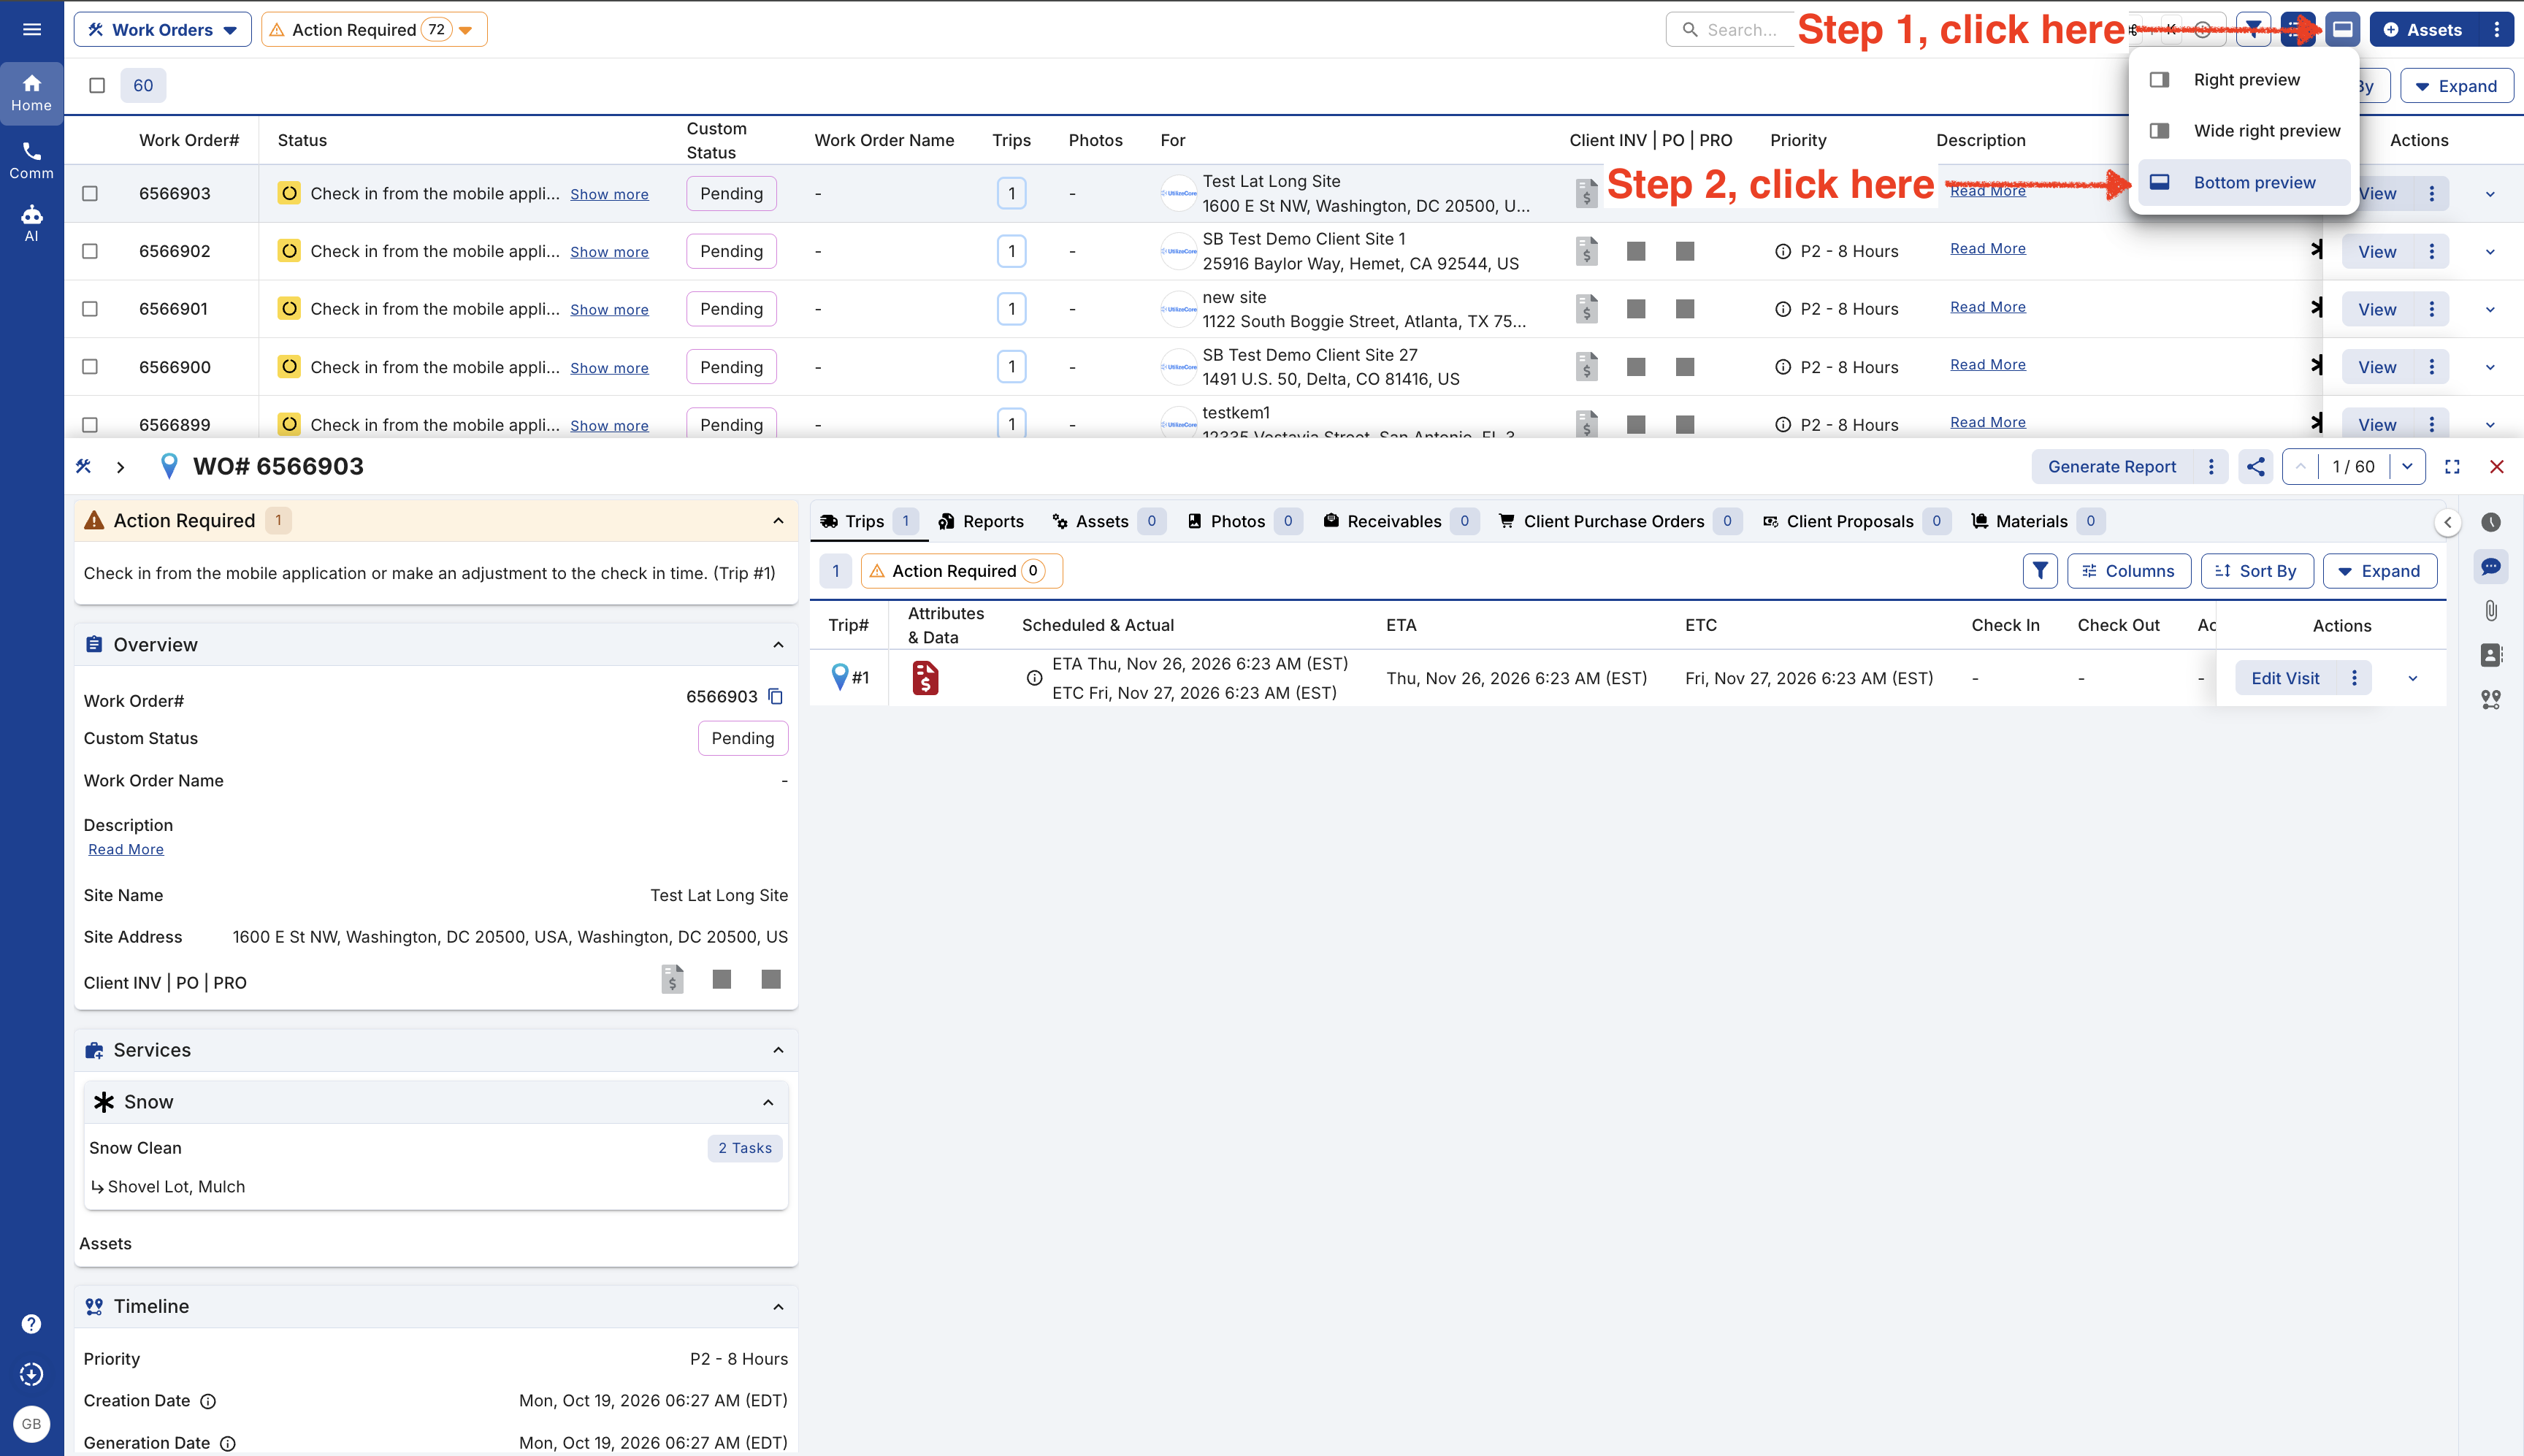
Task: Collapse the Overview section
Action: pyautogui.click(x=778, y=644)
